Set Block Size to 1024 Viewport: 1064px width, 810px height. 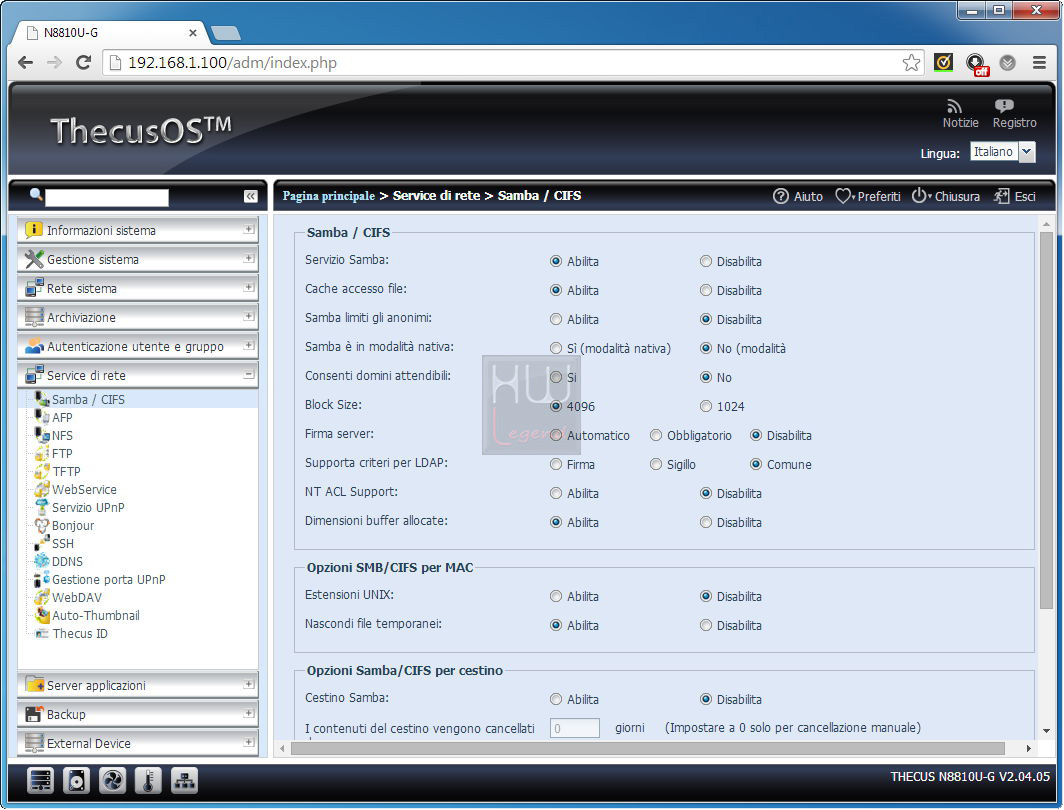click(x=706, y=406)
